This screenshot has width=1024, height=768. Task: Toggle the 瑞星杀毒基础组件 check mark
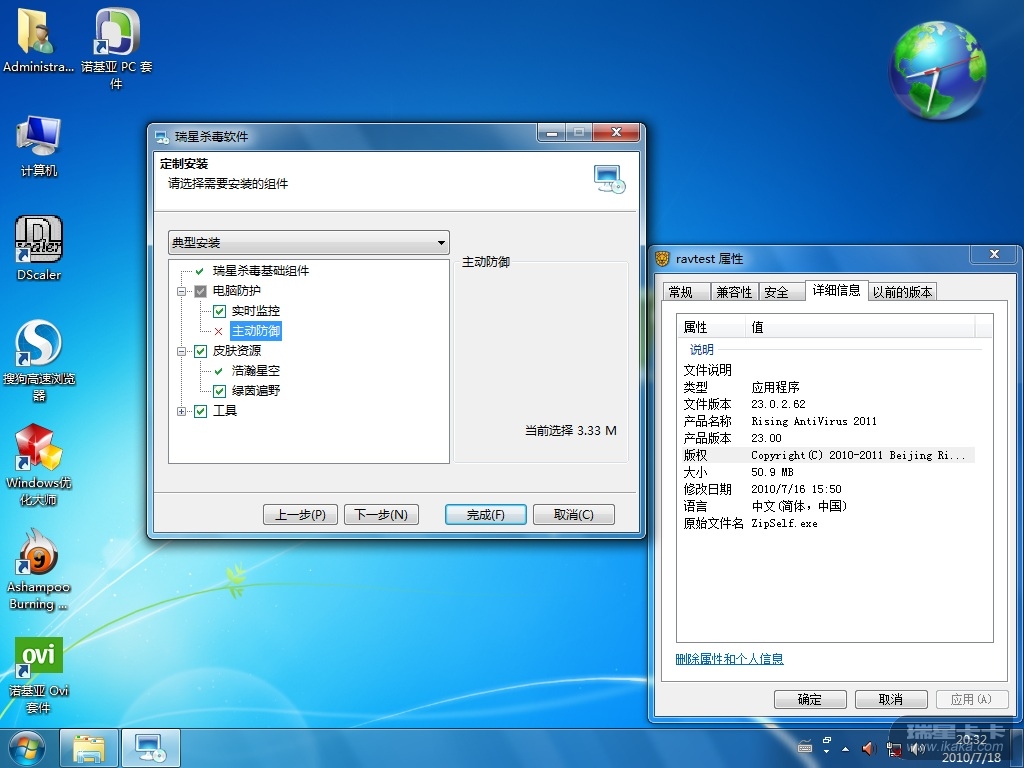coord(200,271)
